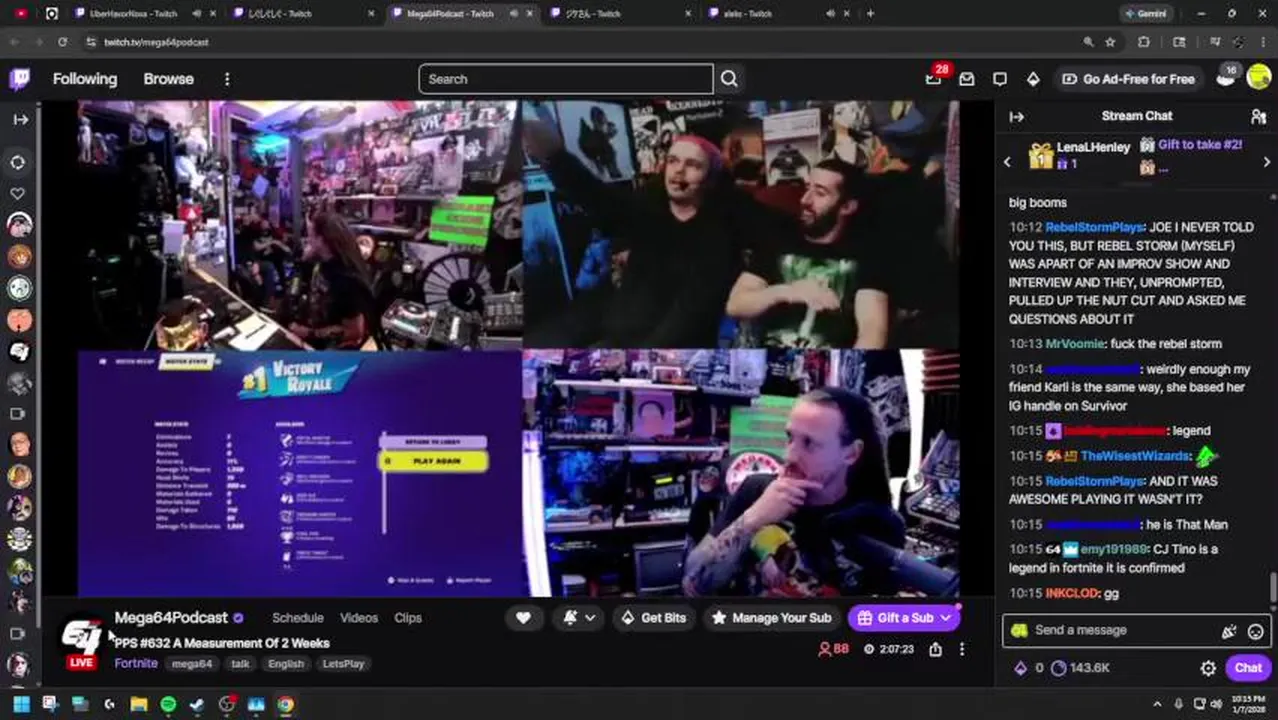Open the channel's Schedule tab
The image size is (1278, 720).
point(298,618)
